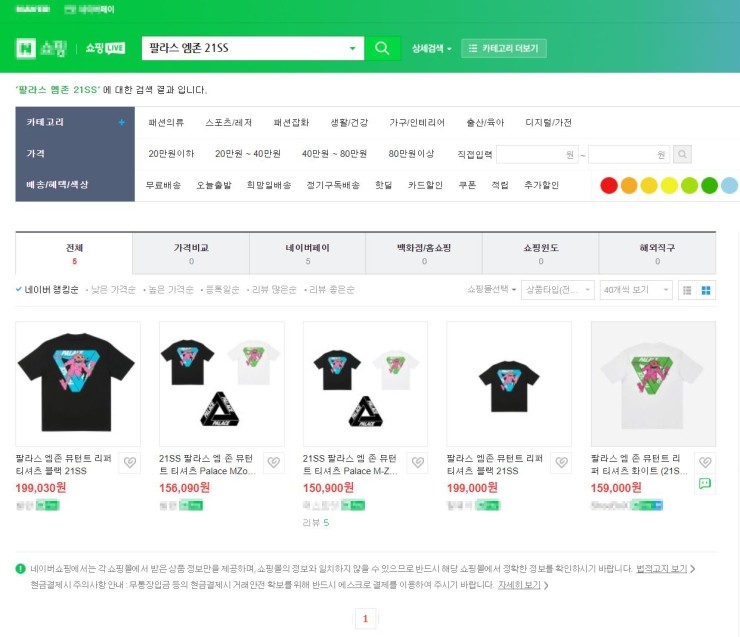Like the 199,030원 product heart icon
Screen dimensions: 740x637
coord(130,462)
